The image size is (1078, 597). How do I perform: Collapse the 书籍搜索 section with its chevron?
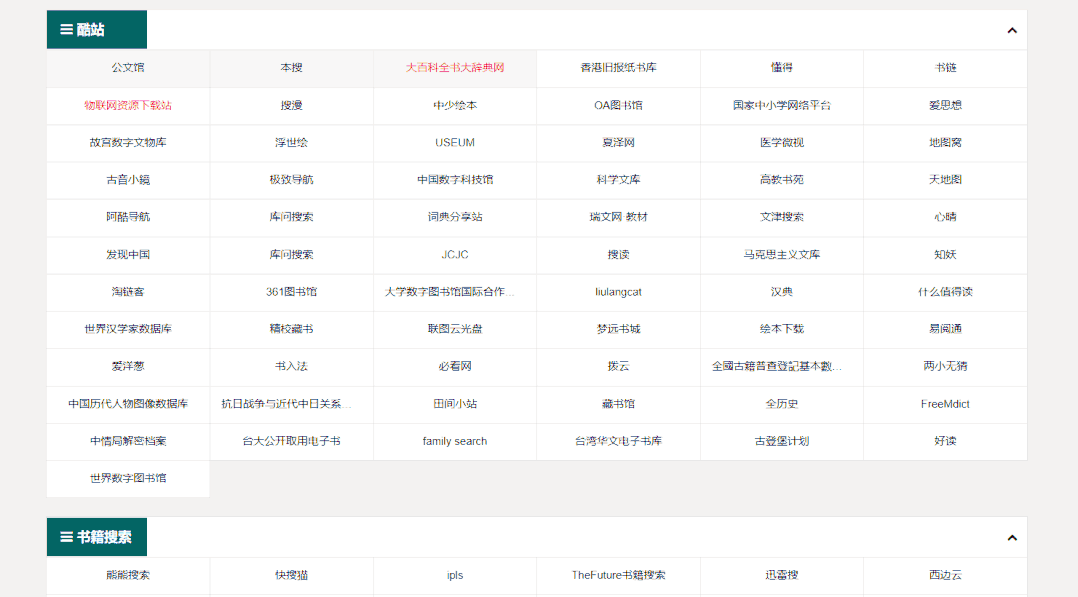1011,538
